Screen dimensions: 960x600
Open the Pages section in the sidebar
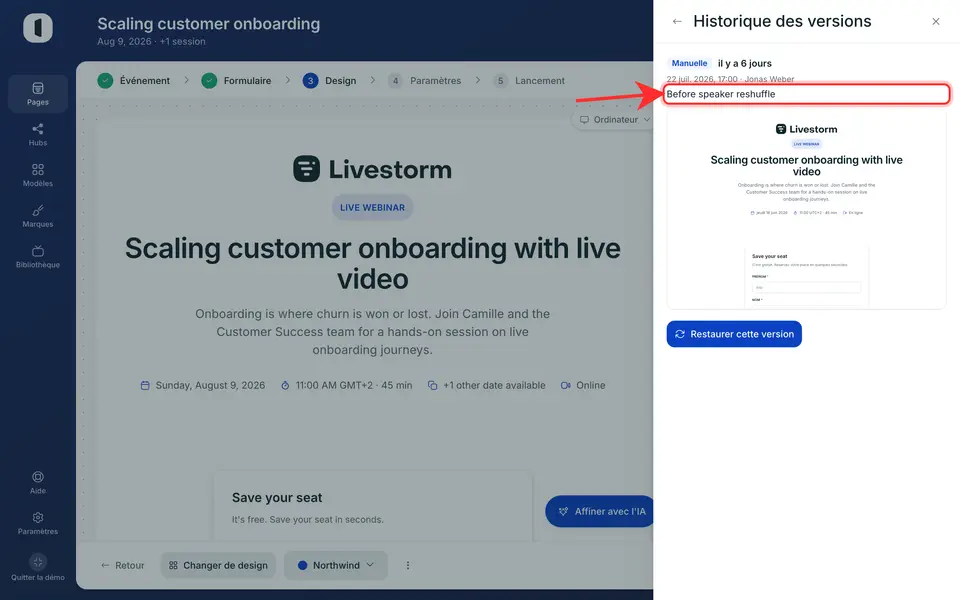[38, 94]
